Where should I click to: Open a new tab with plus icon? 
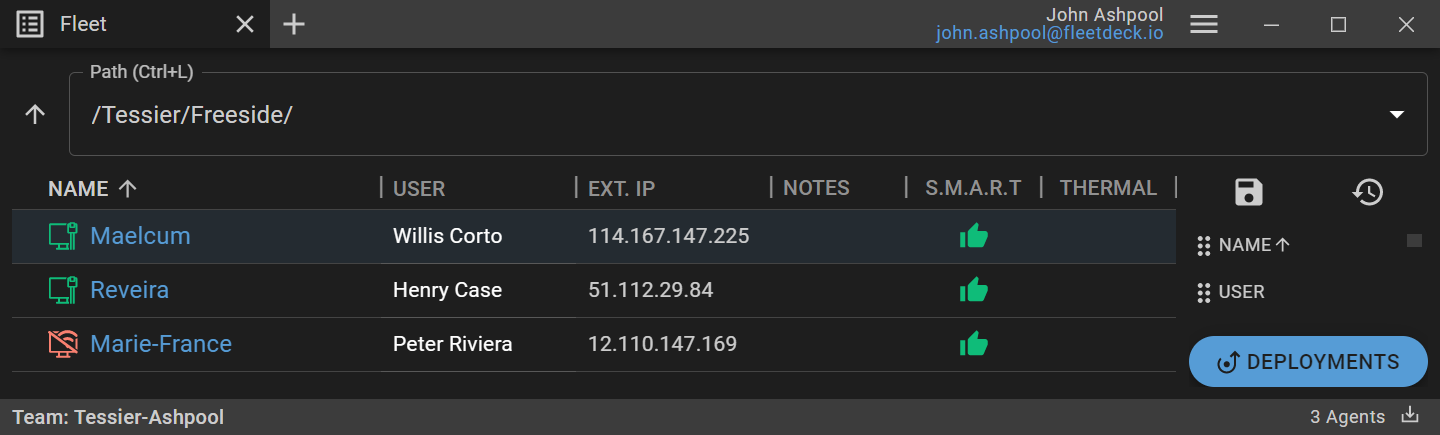click(293, 24)
